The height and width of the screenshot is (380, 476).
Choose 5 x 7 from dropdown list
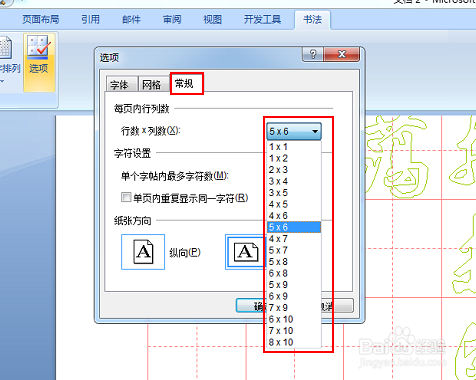click(294, 250)
